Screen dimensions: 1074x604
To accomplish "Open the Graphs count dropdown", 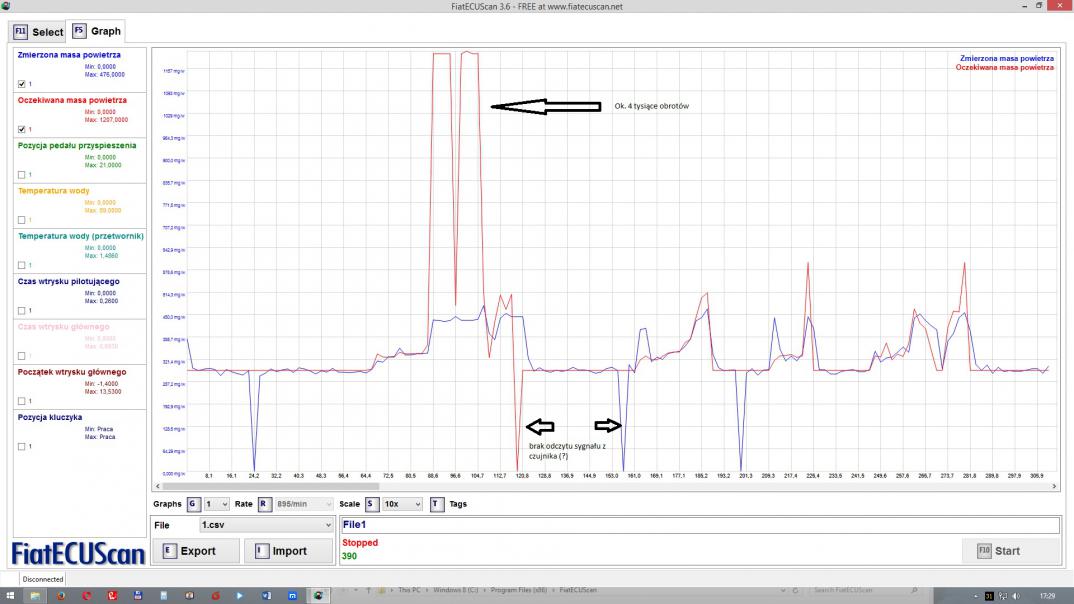I will tap(216, 504).
